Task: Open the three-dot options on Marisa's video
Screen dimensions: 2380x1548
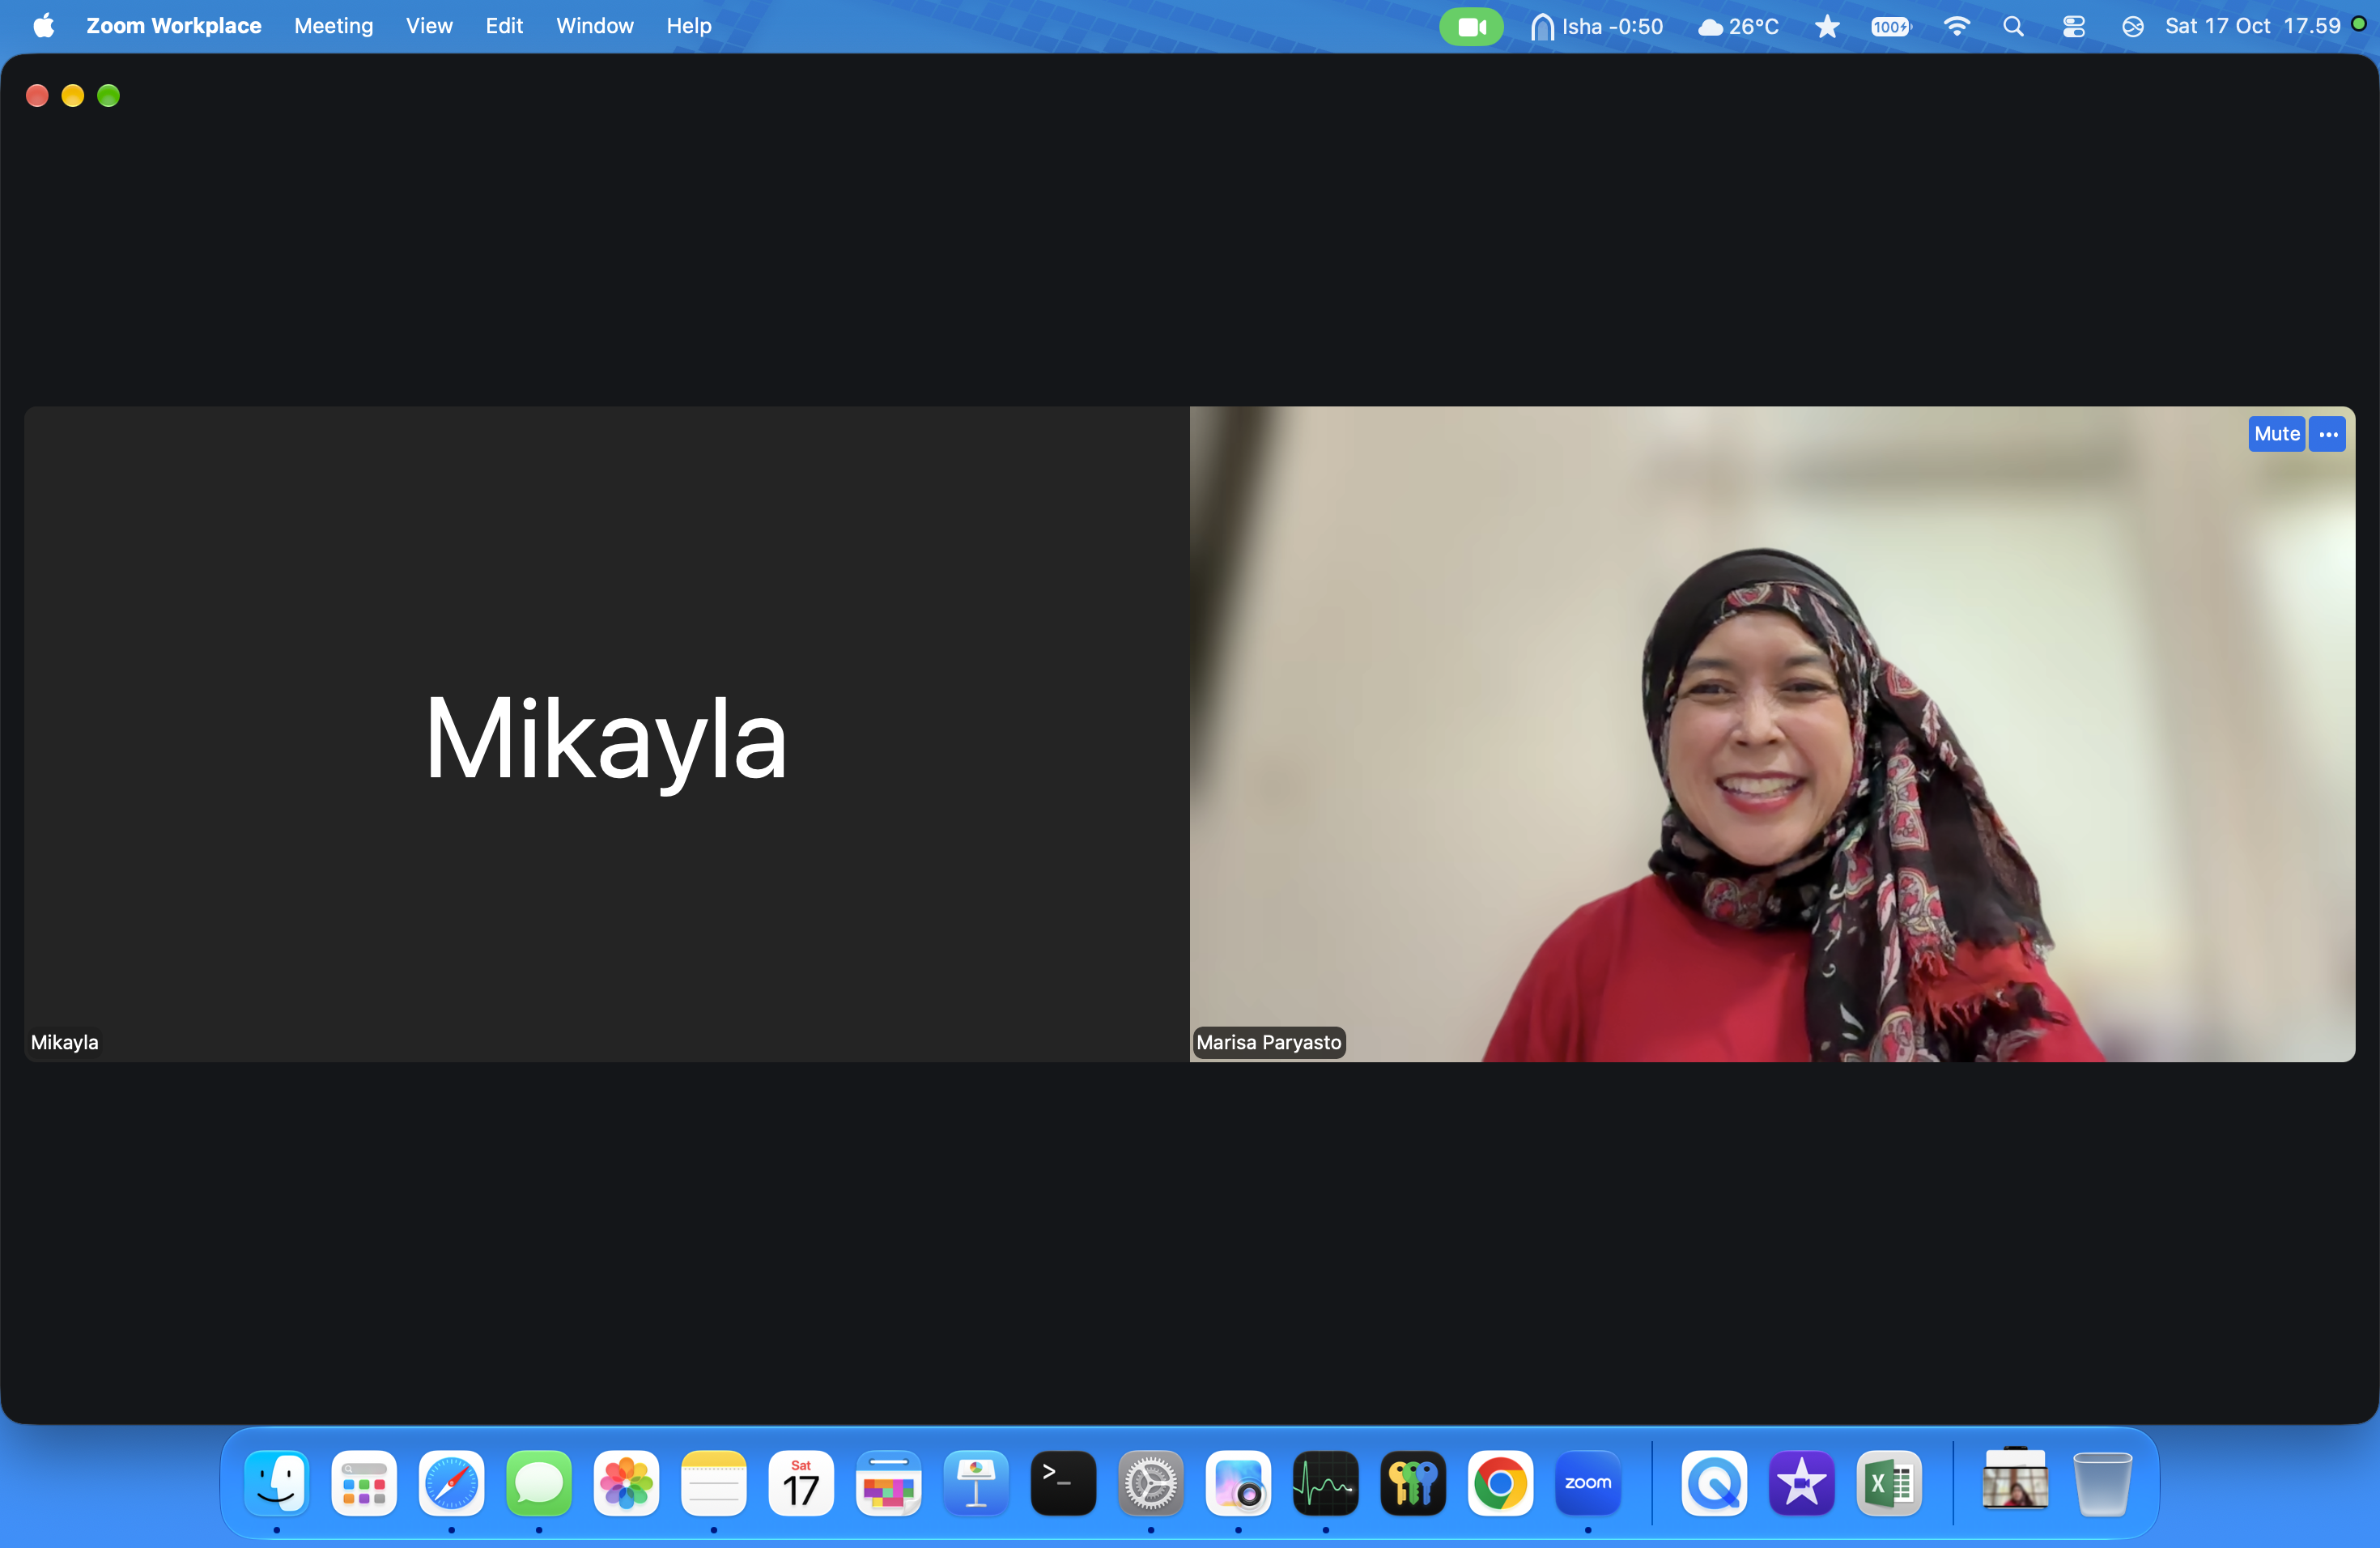Action: click(2328, 434)
